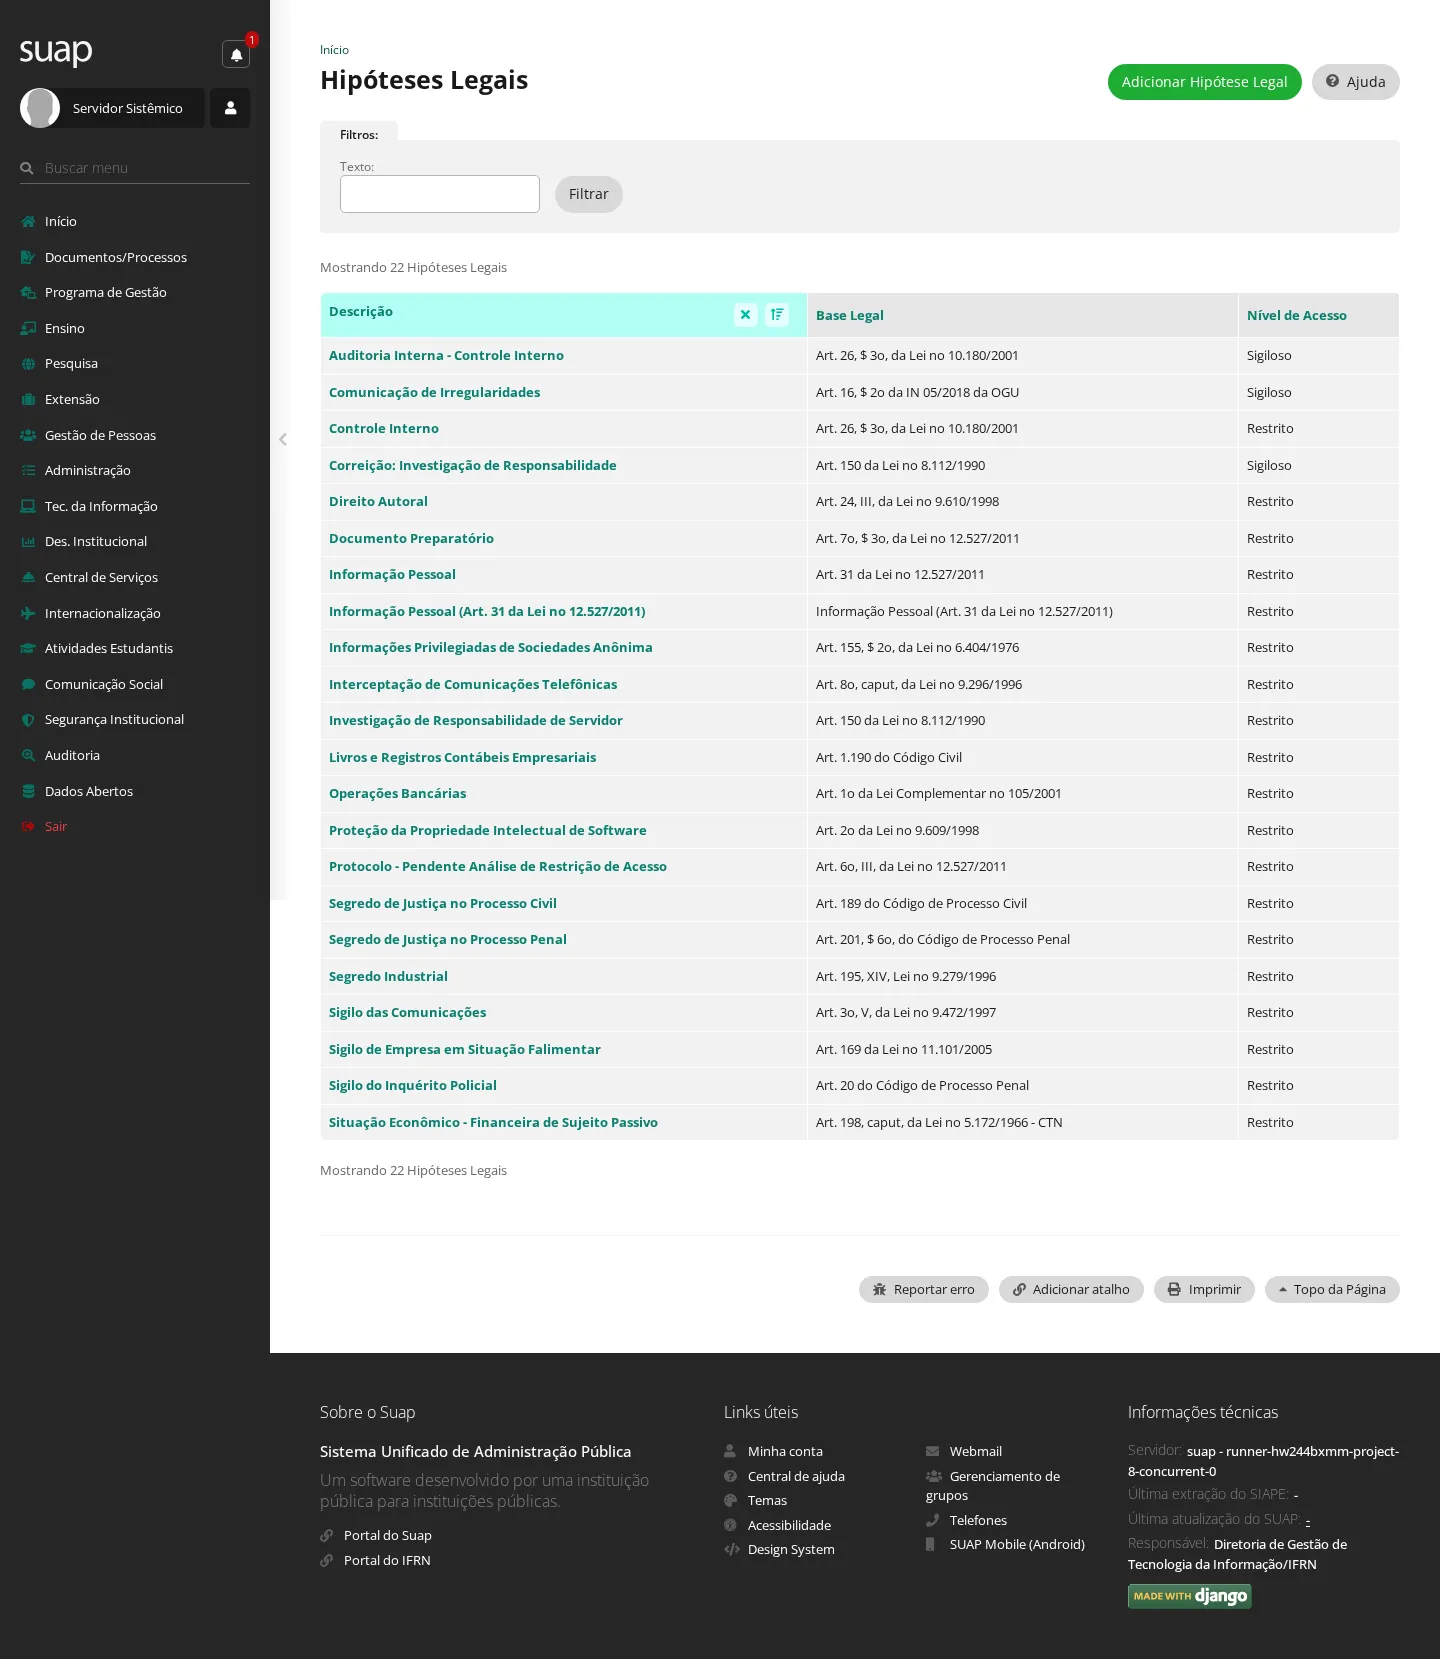This screenshot has height=1659, width=1440.
Task: Sort by the Base Legal column header
Action: click(850, 315)
